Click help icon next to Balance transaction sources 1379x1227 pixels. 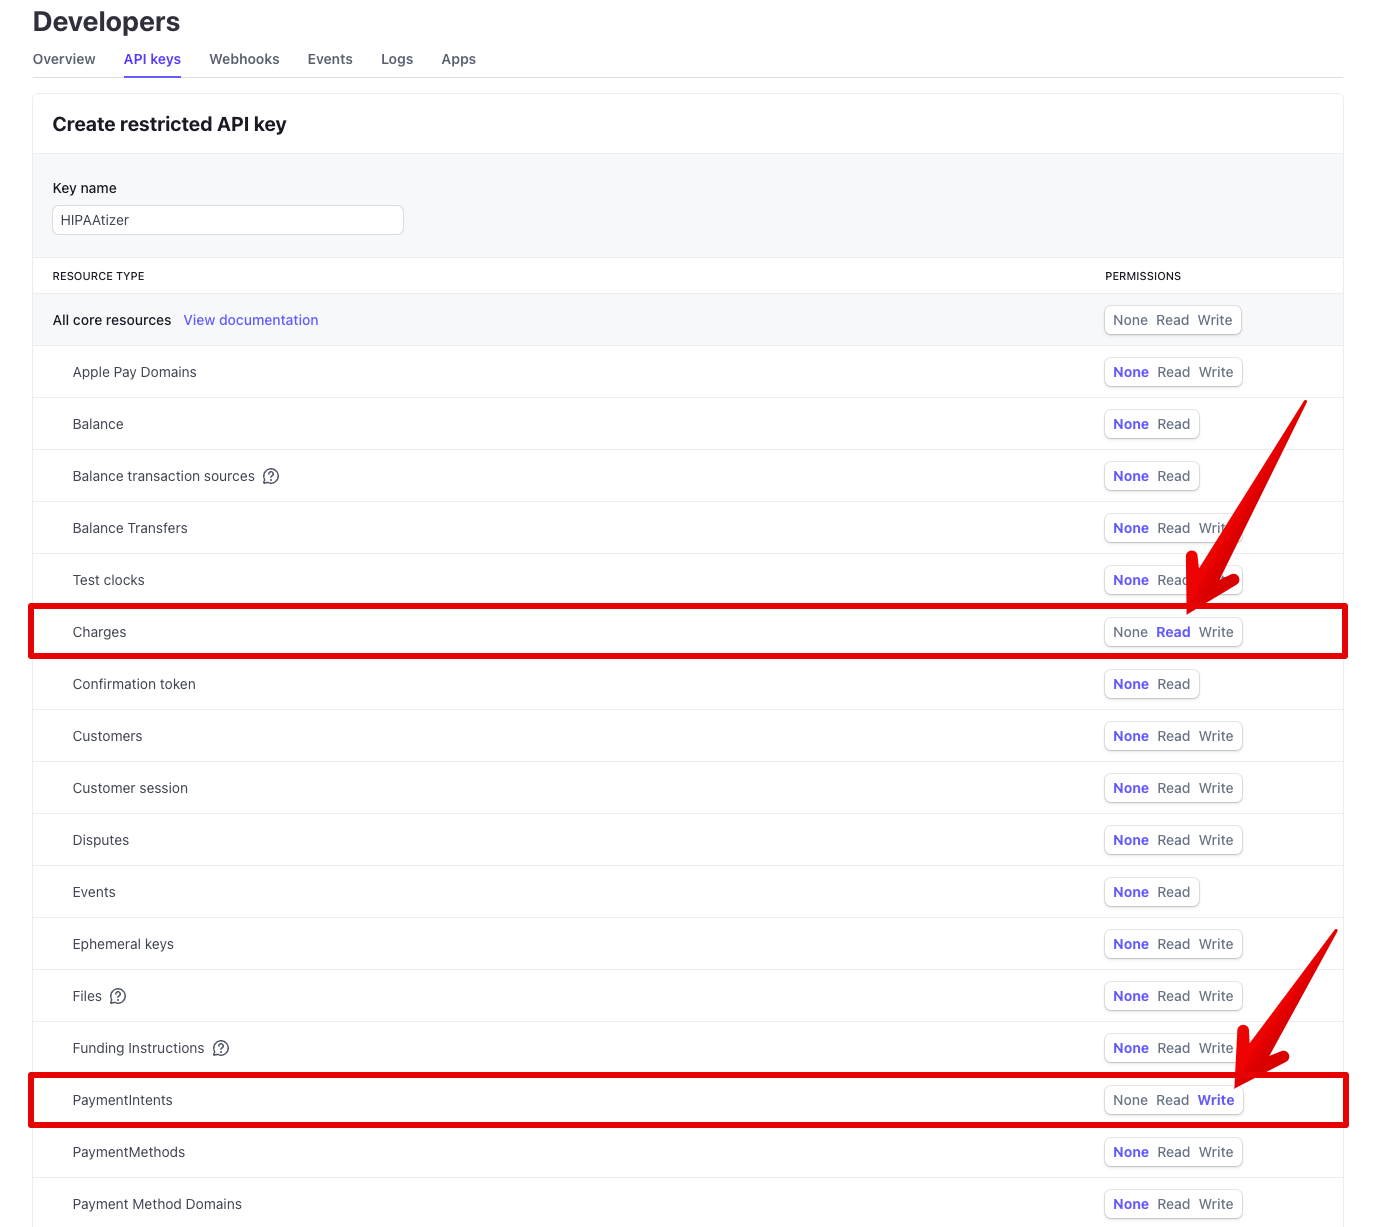tap(271, 476)
